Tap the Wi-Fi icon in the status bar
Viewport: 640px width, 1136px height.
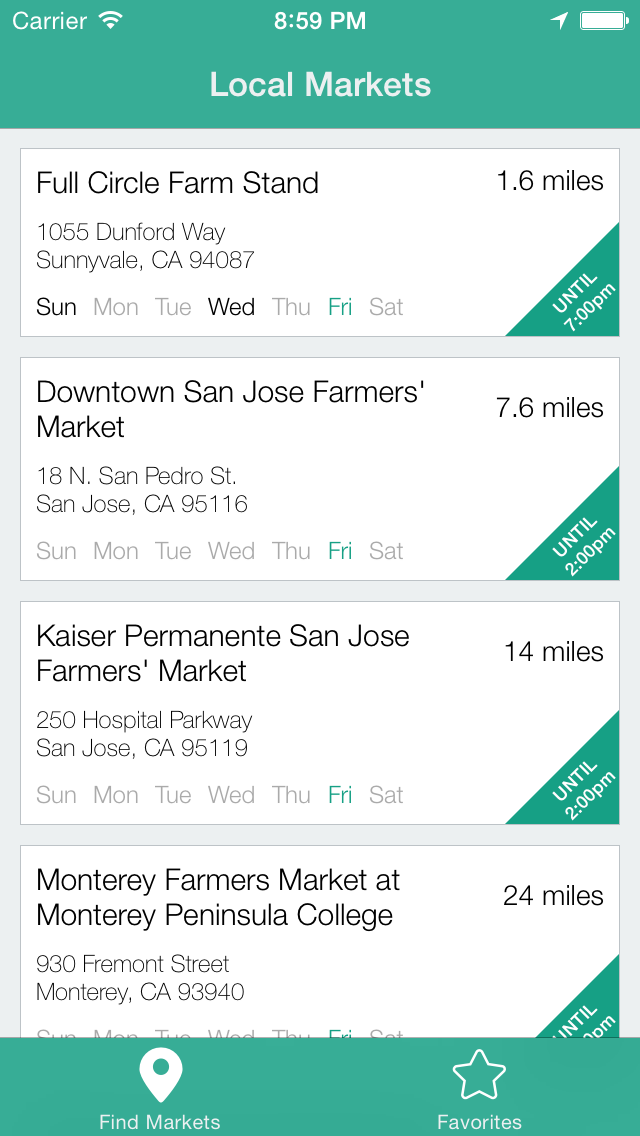coord(111,19)
